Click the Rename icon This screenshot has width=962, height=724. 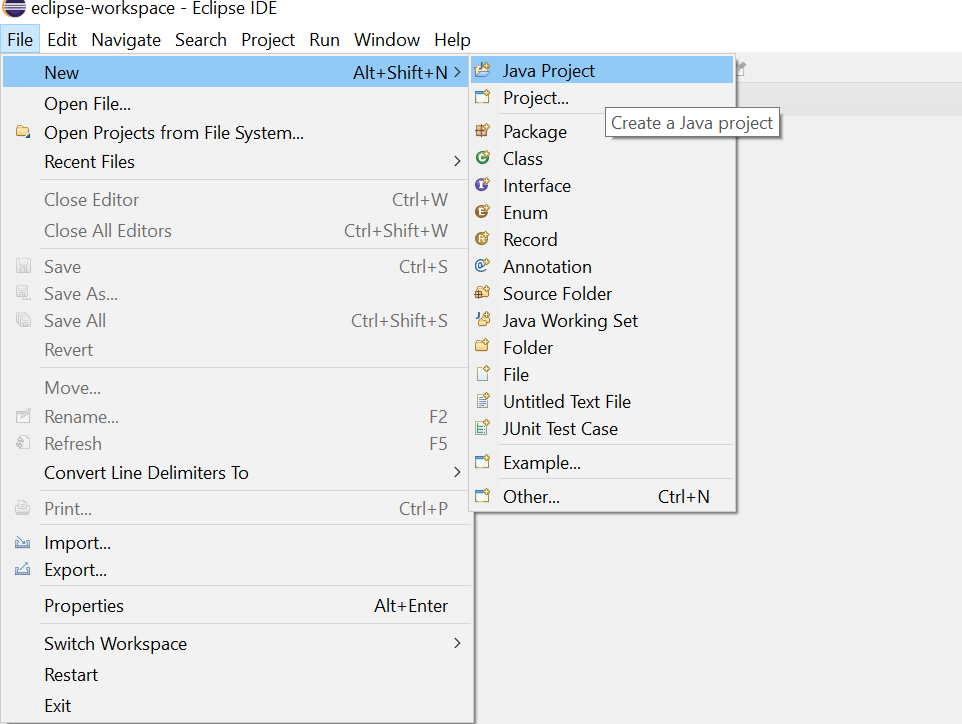(23, 416)
